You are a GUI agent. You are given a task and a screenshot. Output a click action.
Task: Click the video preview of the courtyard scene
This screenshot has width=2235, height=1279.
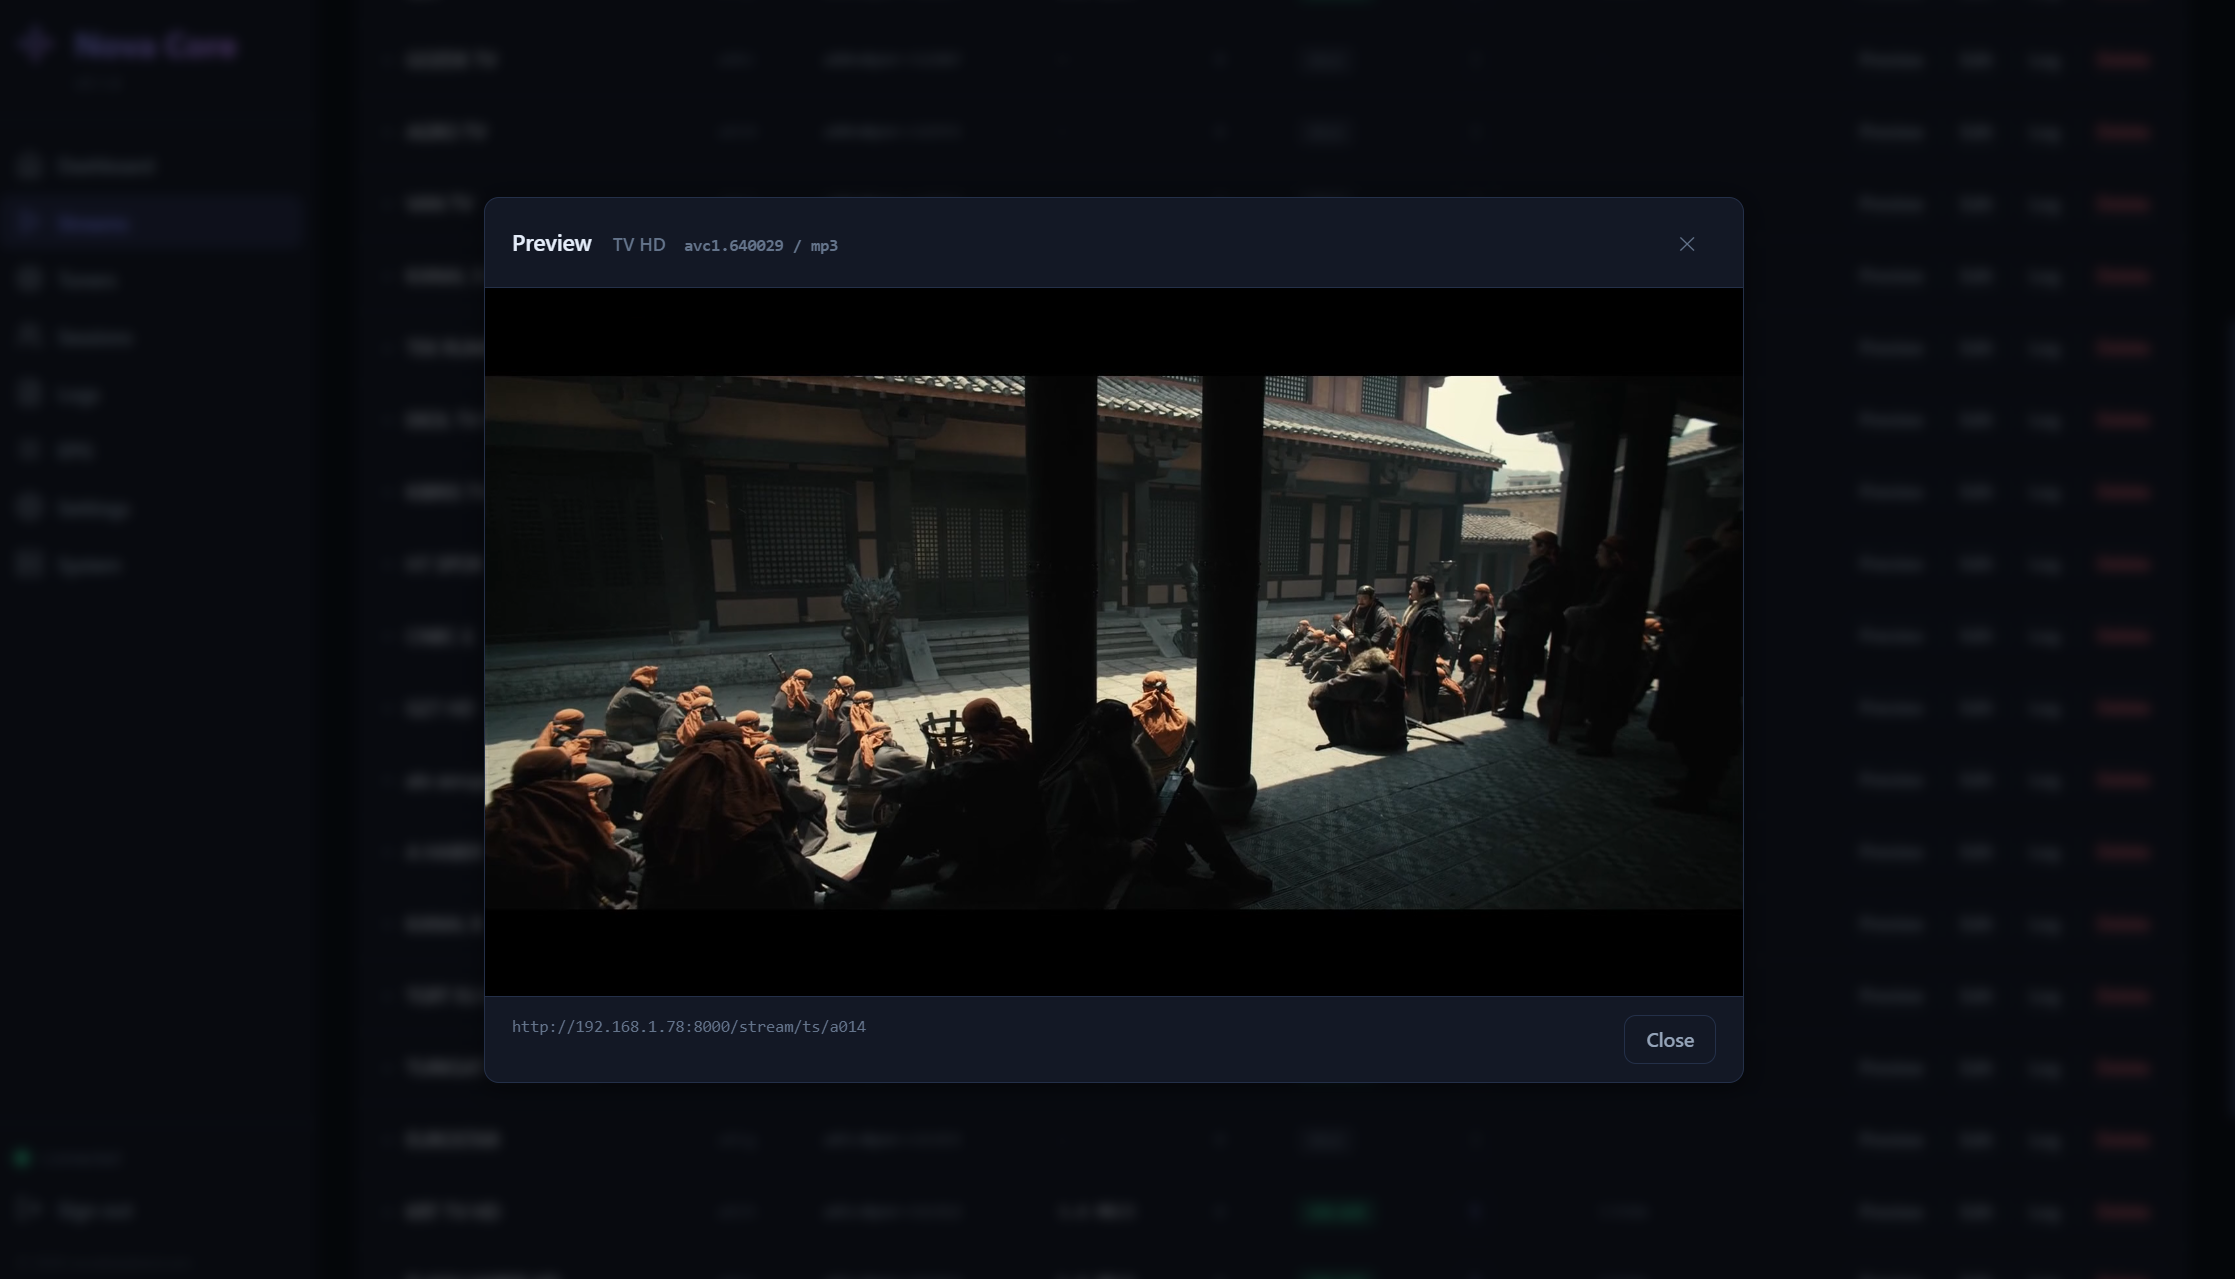point(1113,642)
